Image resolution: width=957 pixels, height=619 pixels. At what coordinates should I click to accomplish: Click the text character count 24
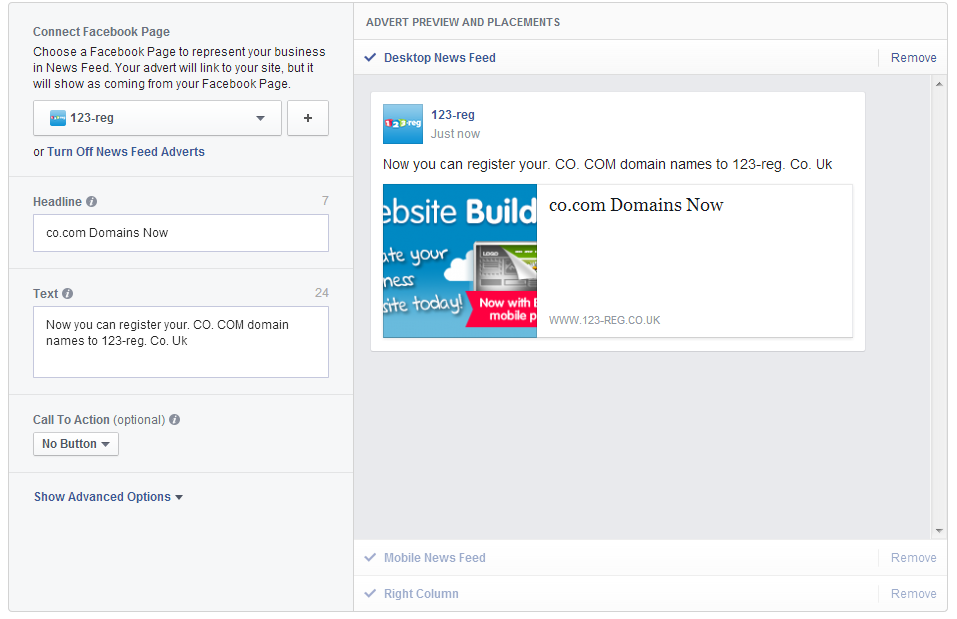click(322, 293)
